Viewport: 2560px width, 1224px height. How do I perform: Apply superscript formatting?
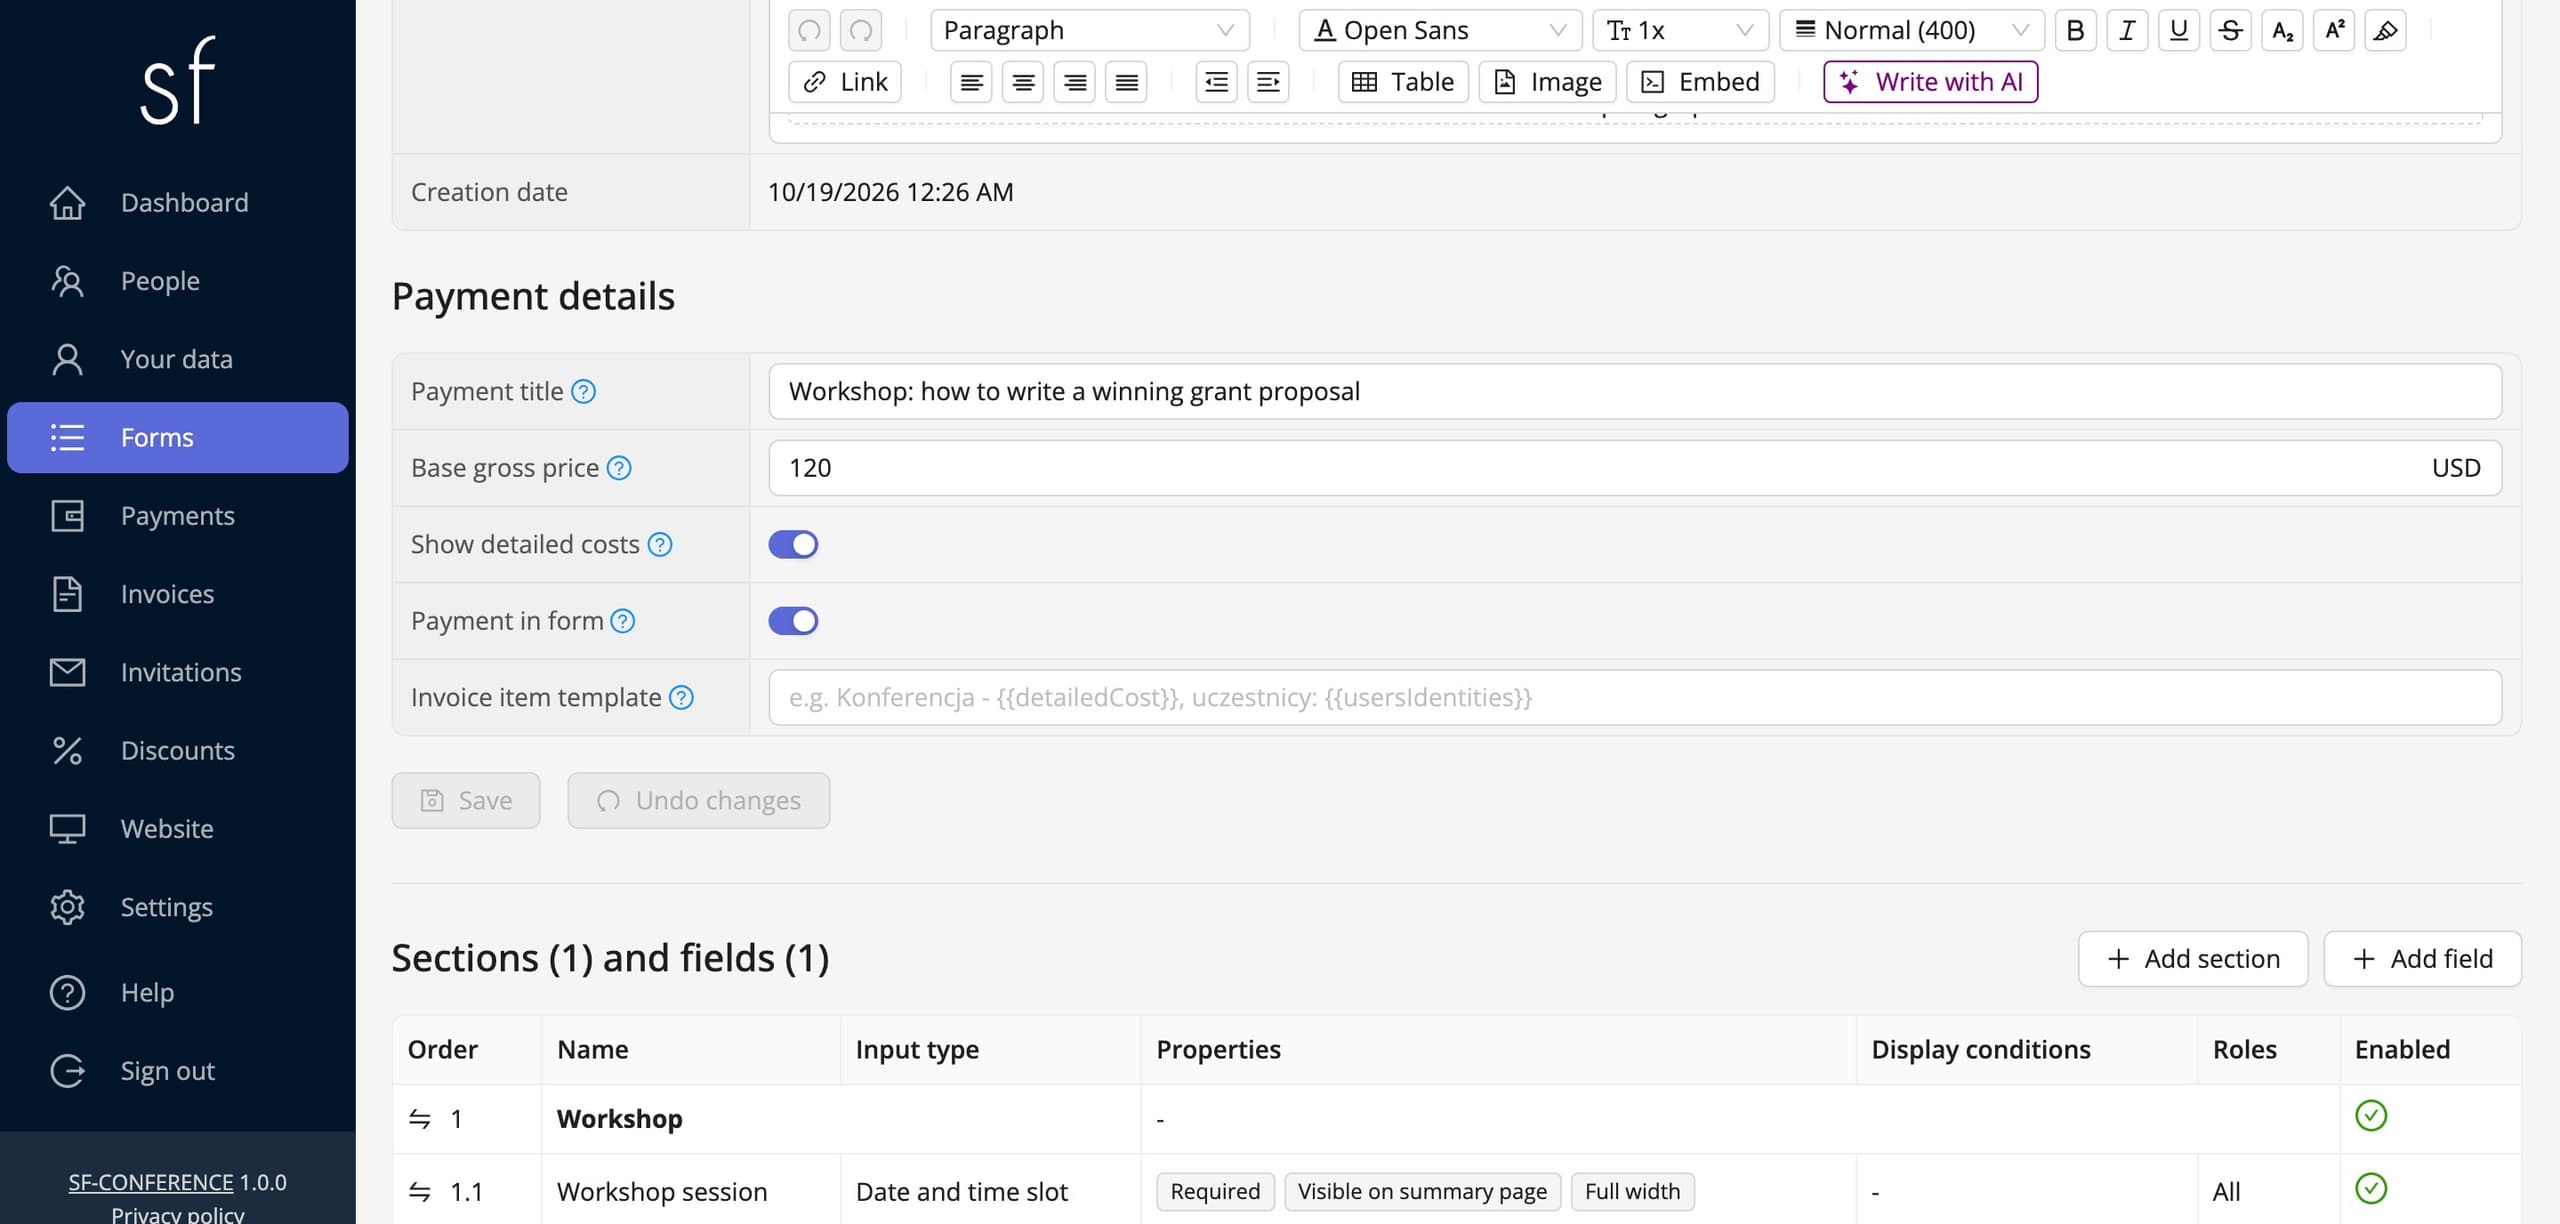tap(2334, 30)
